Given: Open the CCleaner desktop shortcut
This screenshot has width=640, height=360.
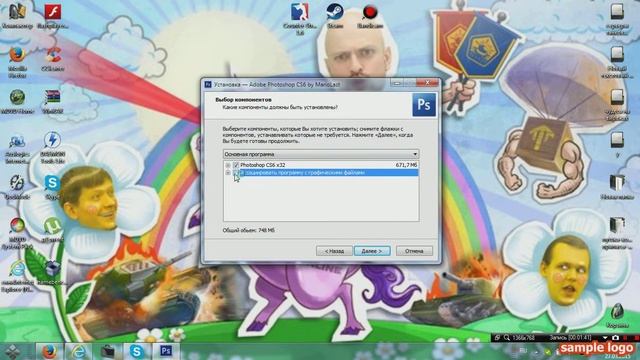Looking at the screenshot, I should pos(53,58).
